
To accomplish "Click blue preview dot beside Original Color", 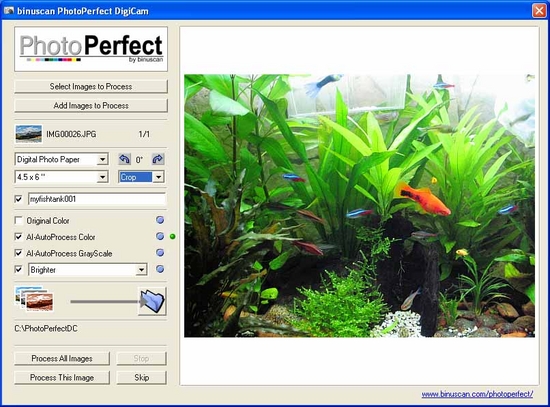I will [160, 220].
